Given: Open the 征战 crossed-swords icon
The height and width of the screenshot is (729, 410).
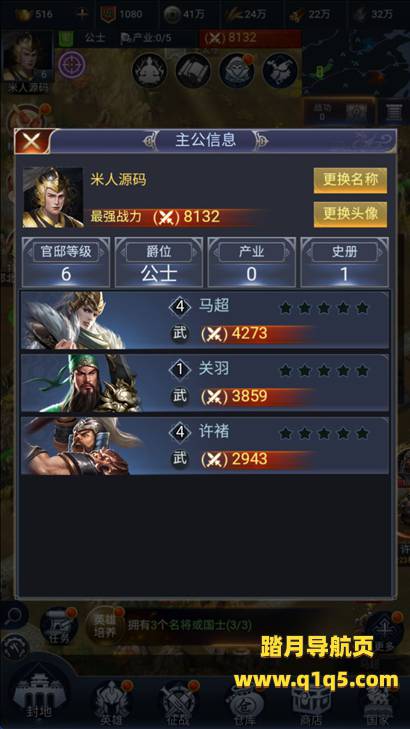Looking at the screenshot, I should (x=179, y=702).
